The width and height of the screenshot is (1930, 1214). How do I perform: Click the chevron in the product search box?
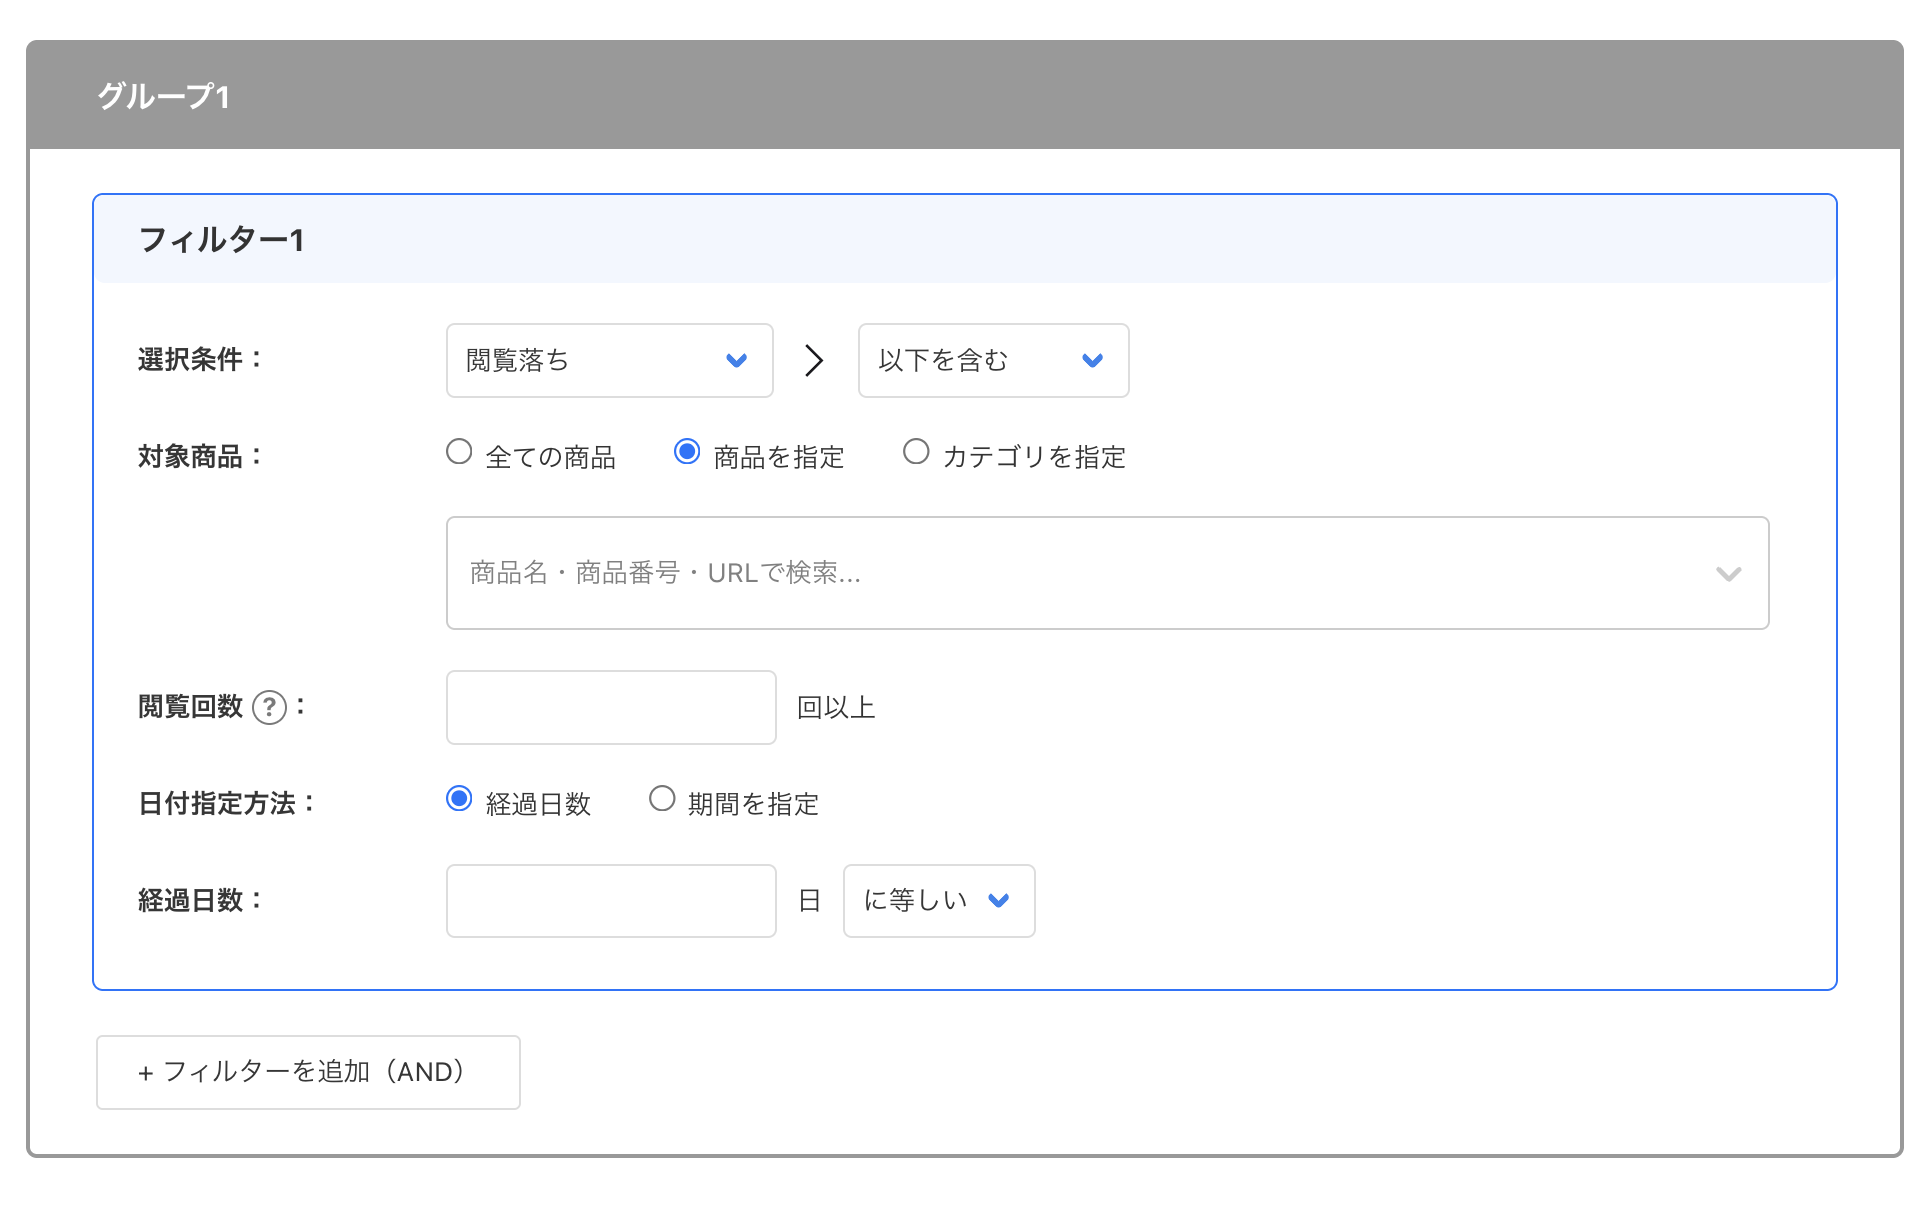pos(1728,574)
